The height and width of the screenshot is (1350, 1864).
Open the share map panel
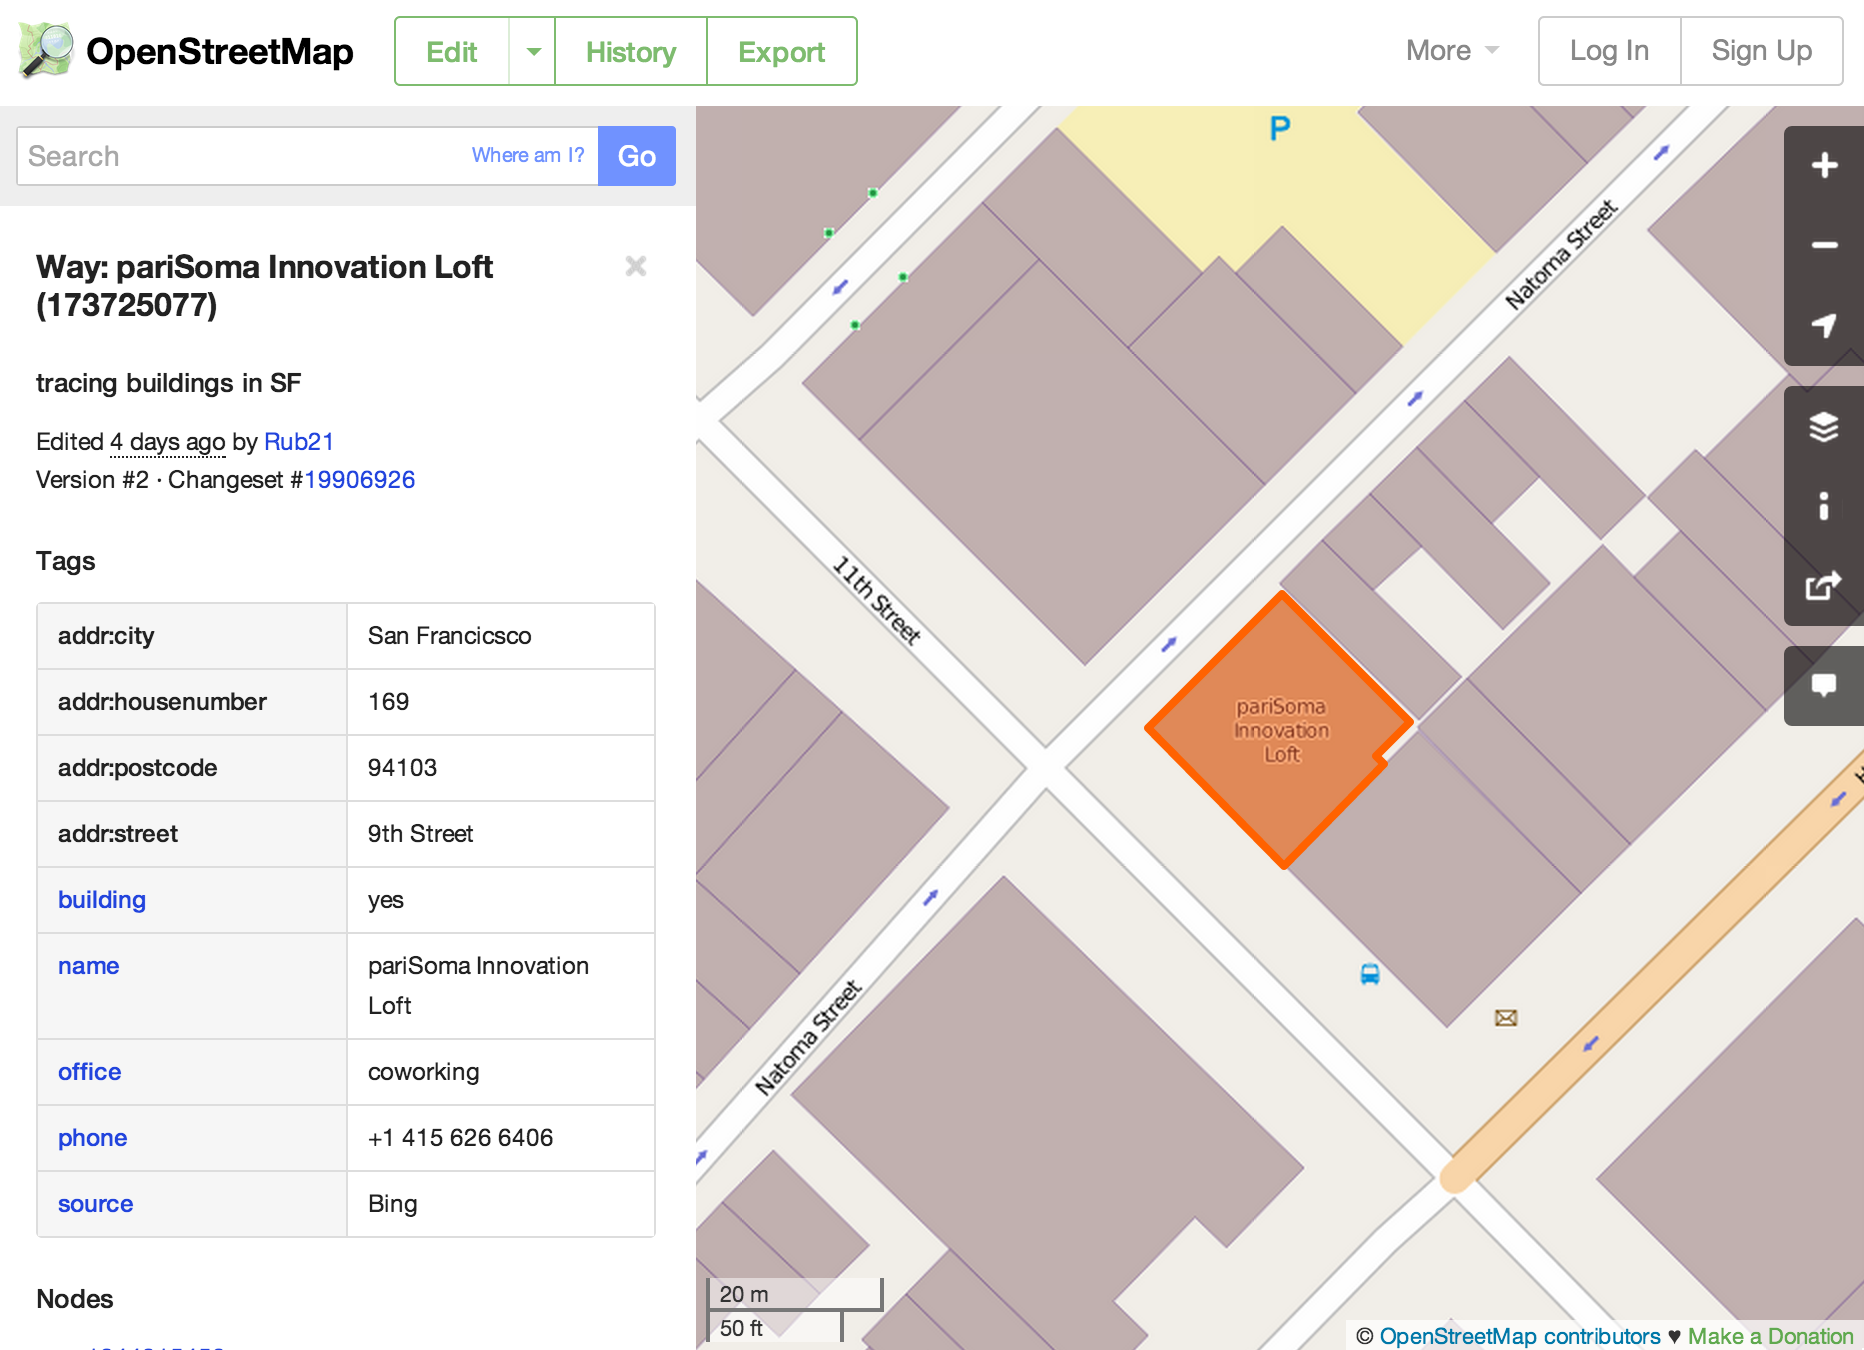1823,586
